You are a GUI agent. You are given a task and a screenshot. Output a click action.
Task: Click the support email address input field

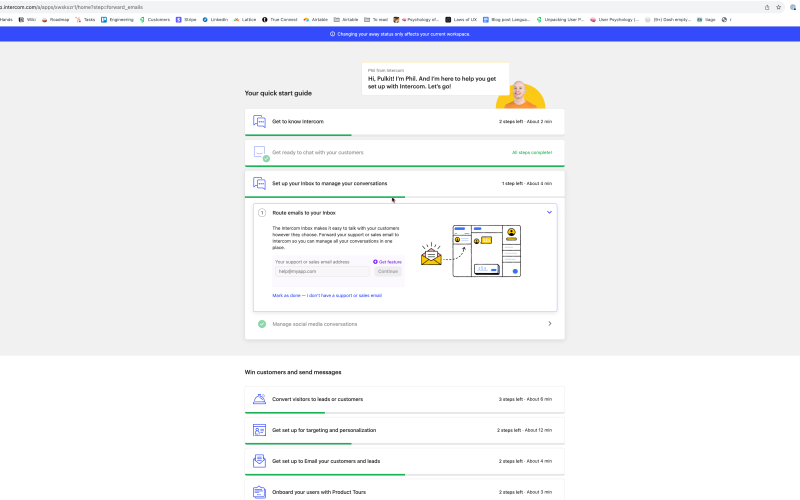click(x=322, y=271)
